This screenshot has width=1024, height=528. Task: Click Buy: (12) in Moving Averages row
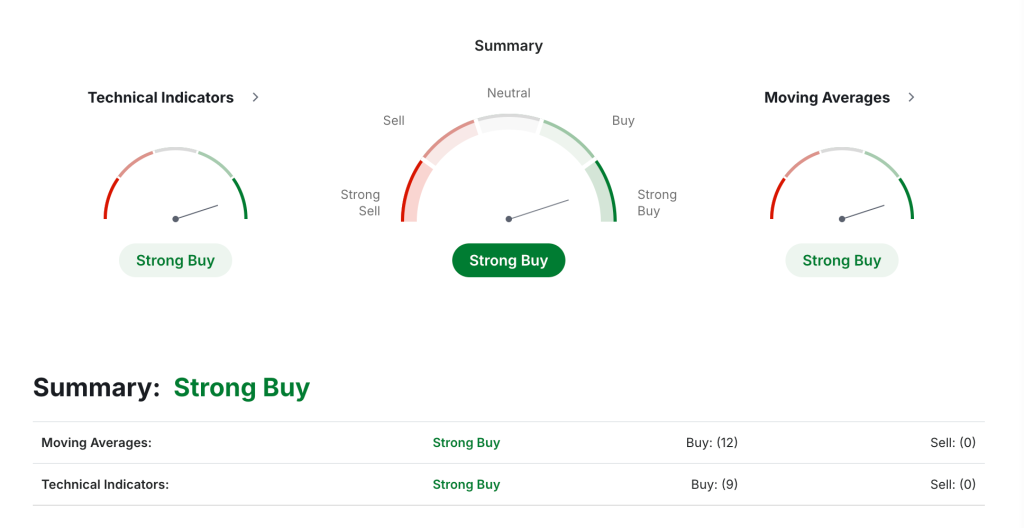pyautogui.click(x=712, y=442)
